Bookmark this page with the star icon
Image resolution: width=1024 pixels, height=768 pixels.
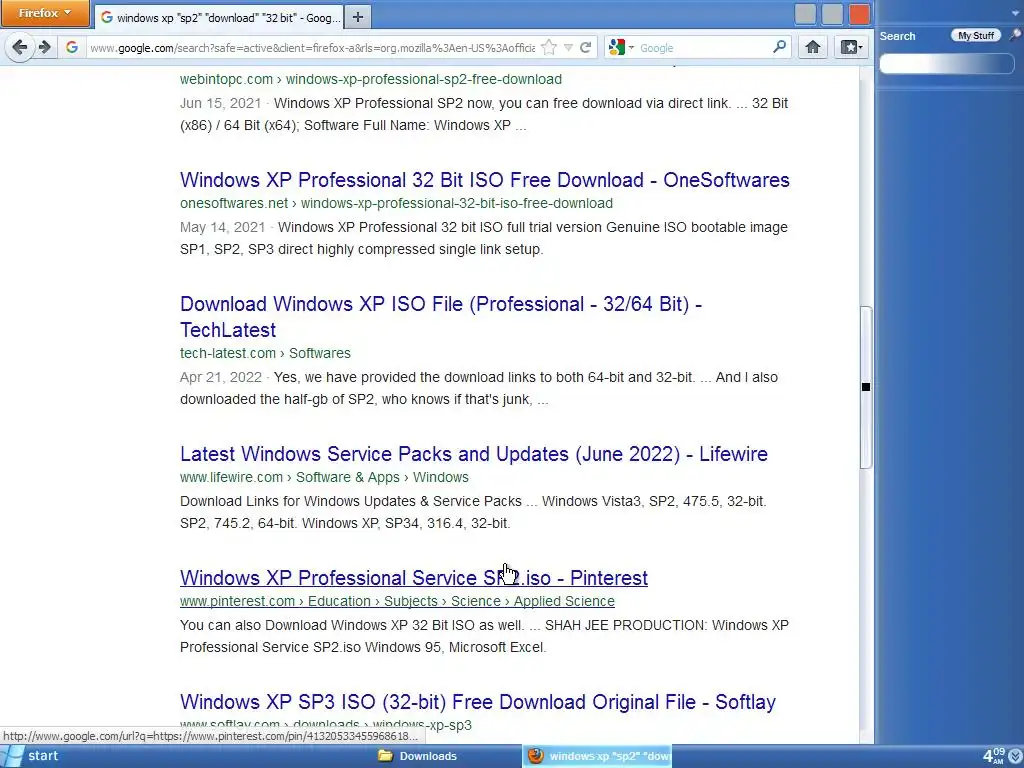tap(549, 48)
